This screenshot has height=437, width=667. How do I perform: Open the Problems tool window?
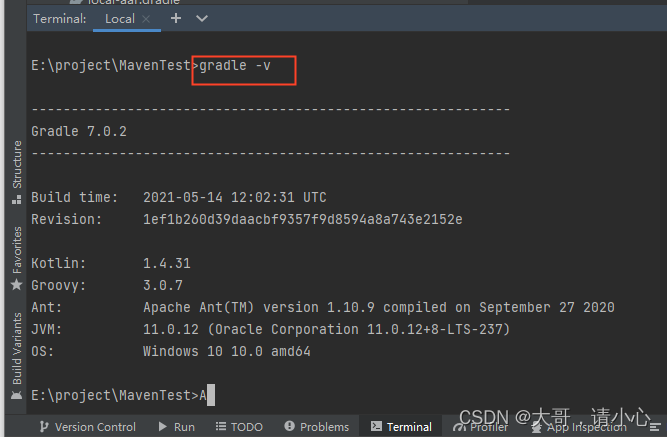point(317,427)
